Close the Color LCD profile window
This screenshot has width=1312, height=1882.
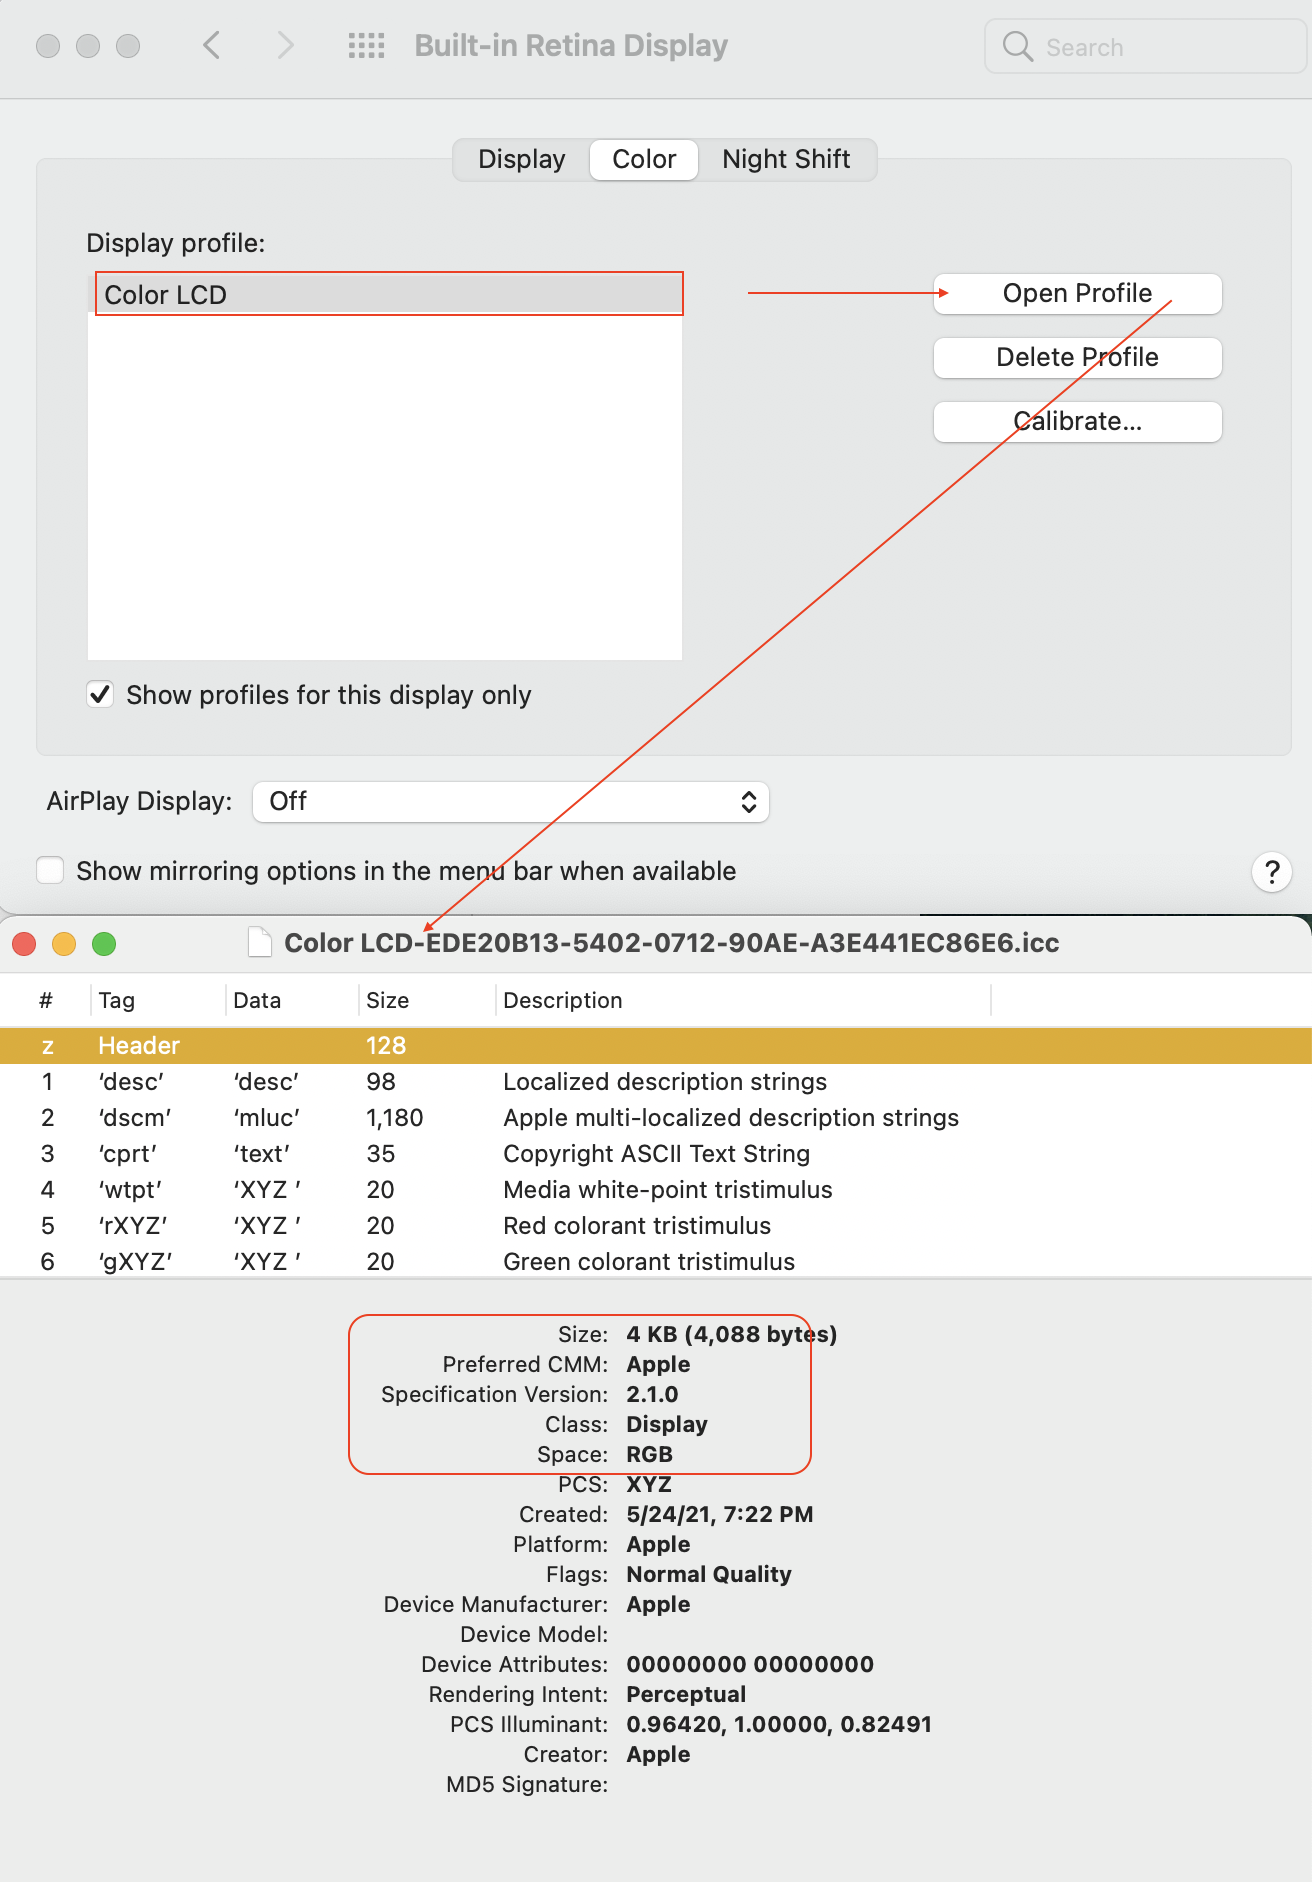(24, 944)
